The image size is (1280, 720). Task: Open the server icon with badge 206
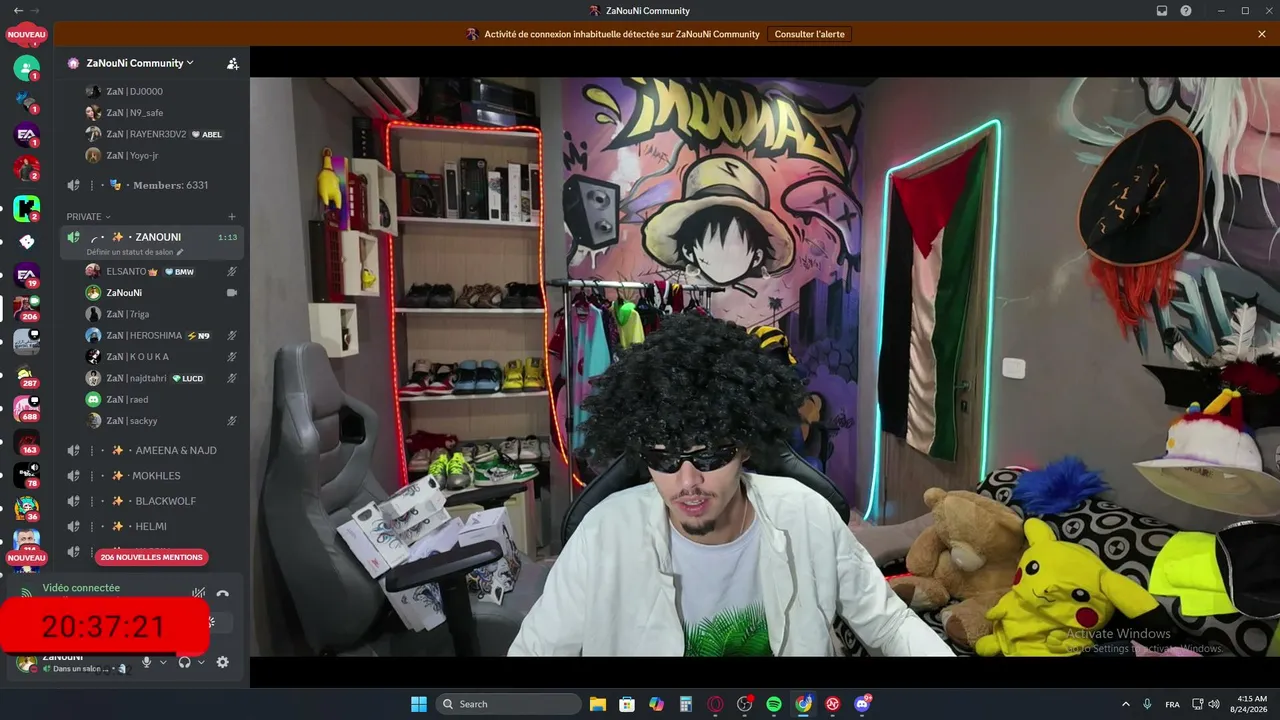[x=27, y=308]
